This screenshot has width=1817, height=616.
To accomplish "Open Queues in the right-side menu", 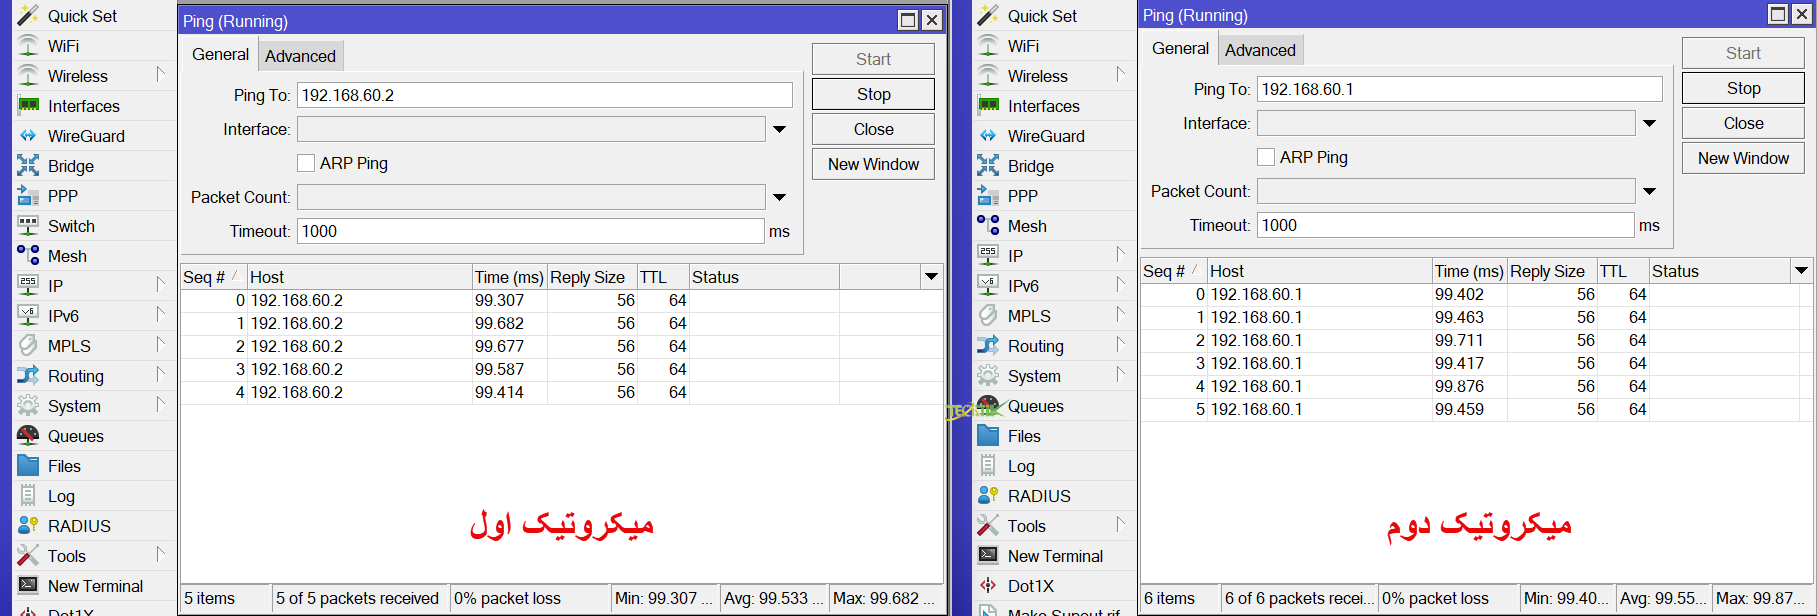I will tap(1035, 406).
